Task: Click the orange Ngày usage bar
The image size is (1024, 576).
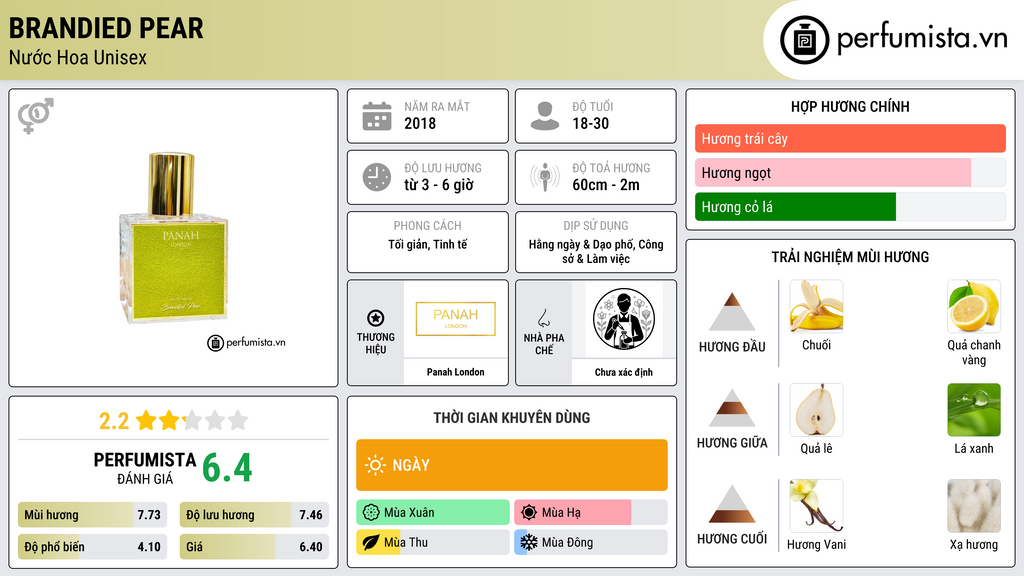Action: tap(512, 465)
